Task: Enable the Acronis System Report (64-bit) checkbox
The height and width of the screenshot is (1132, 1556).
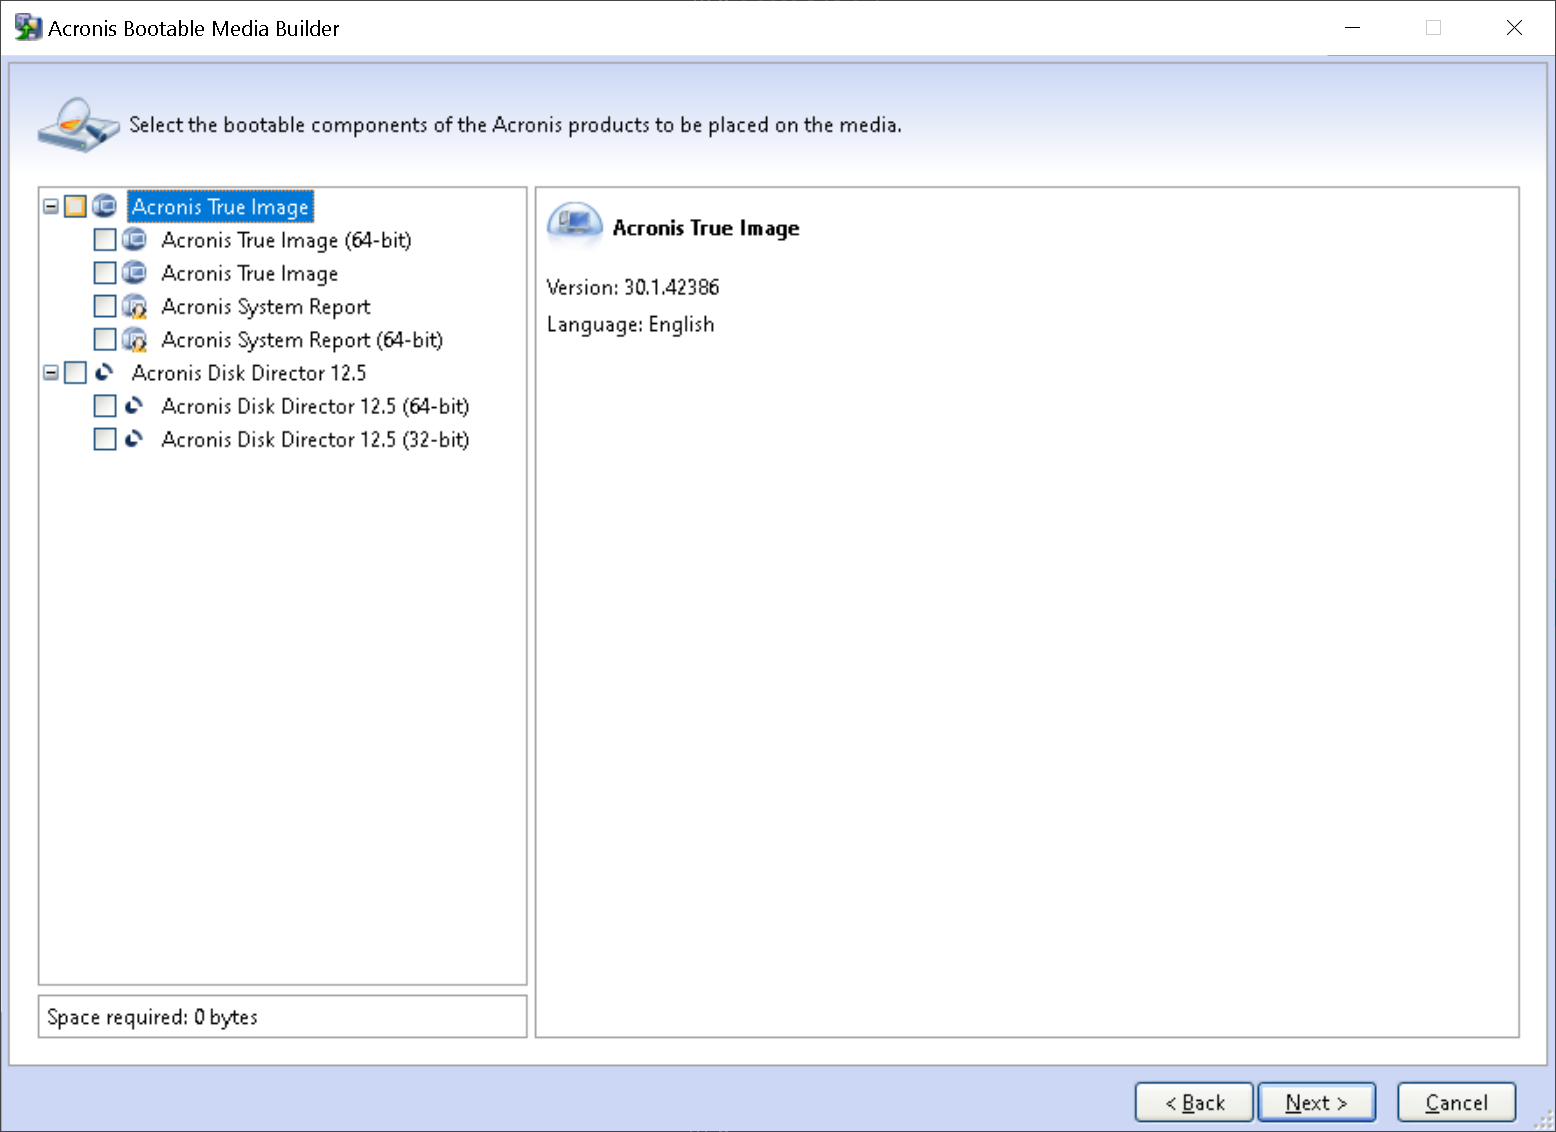Action: click(105, 340)
